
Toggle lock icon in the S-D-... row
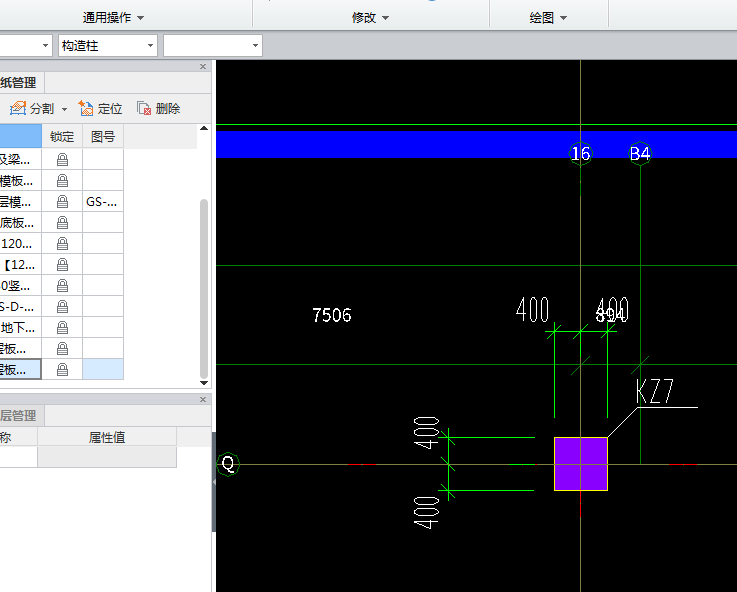[x=62, y=306]
